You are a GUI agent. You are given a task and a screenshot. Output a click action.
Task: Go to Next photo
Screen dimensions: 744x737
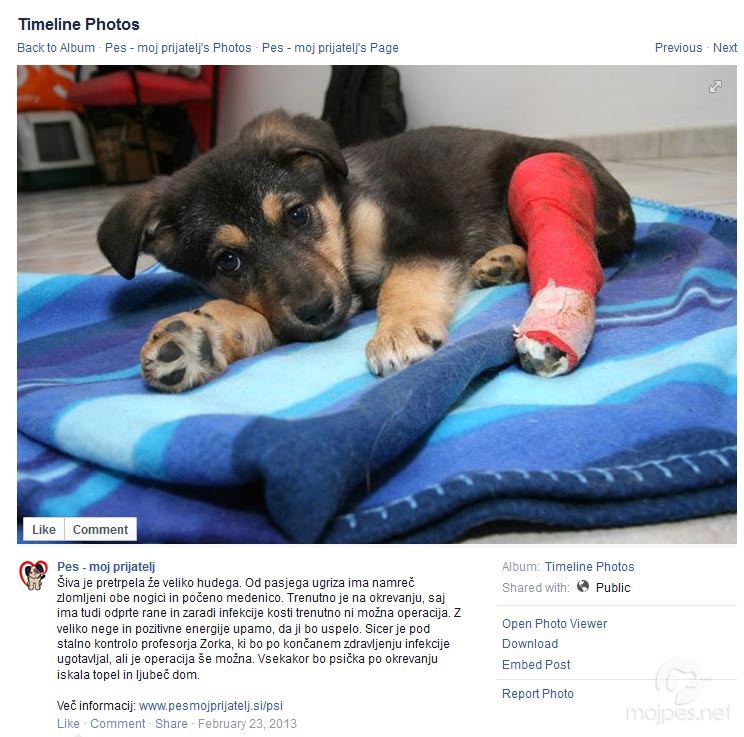click(725, 48)
